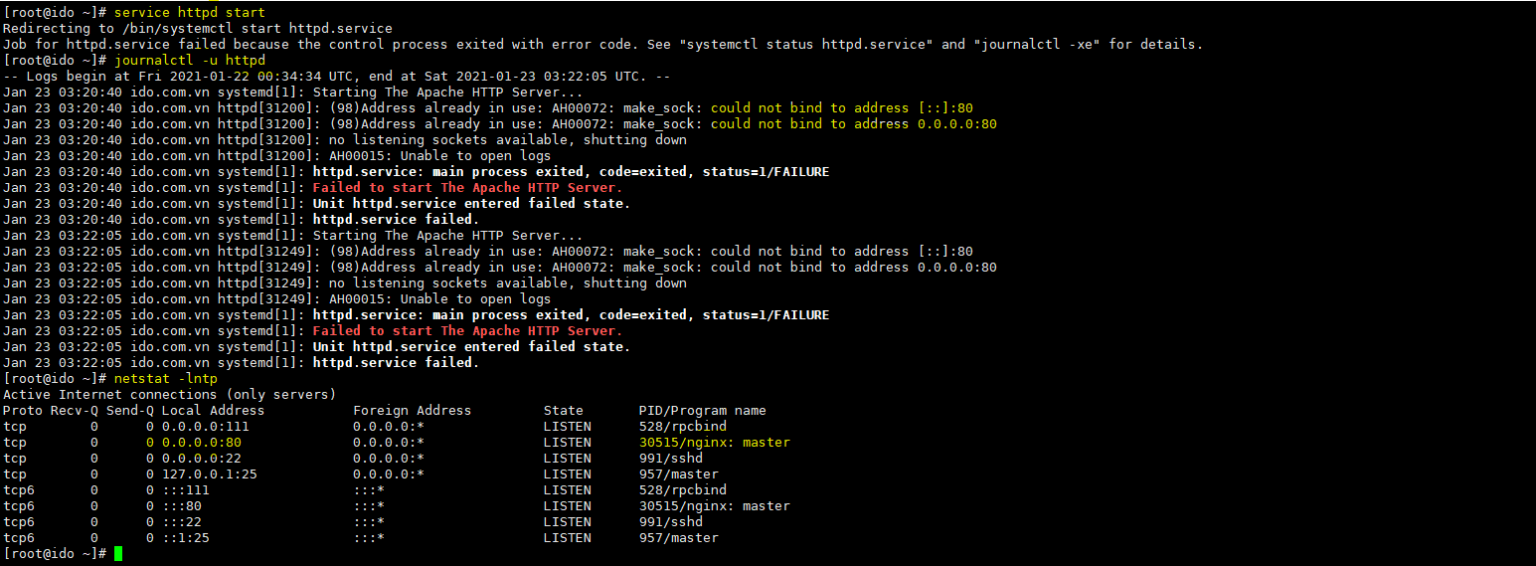This screenshot has width=1536, height=566.
Task: Click the "journalctl -u httpd" command
Action: [190, 61]
